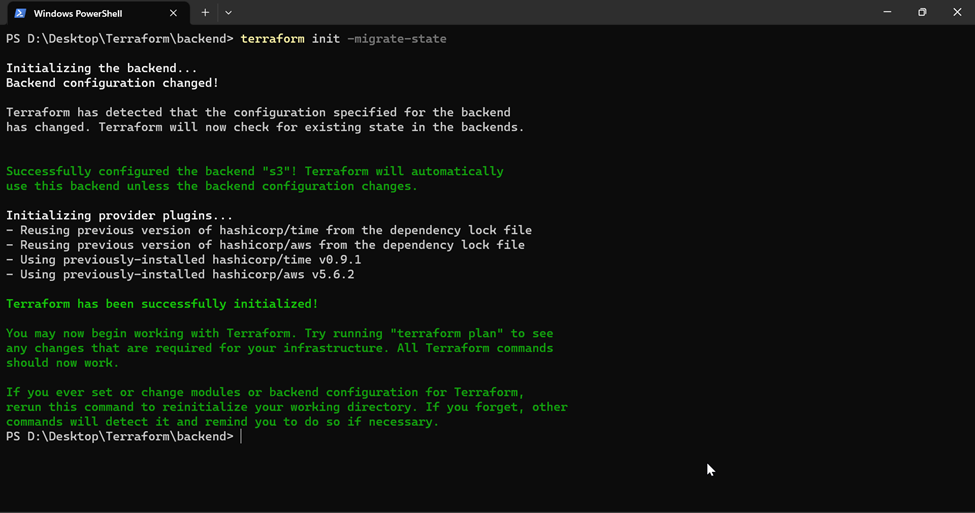Click "Initializing the backend..." line

[x=101, y=68]
